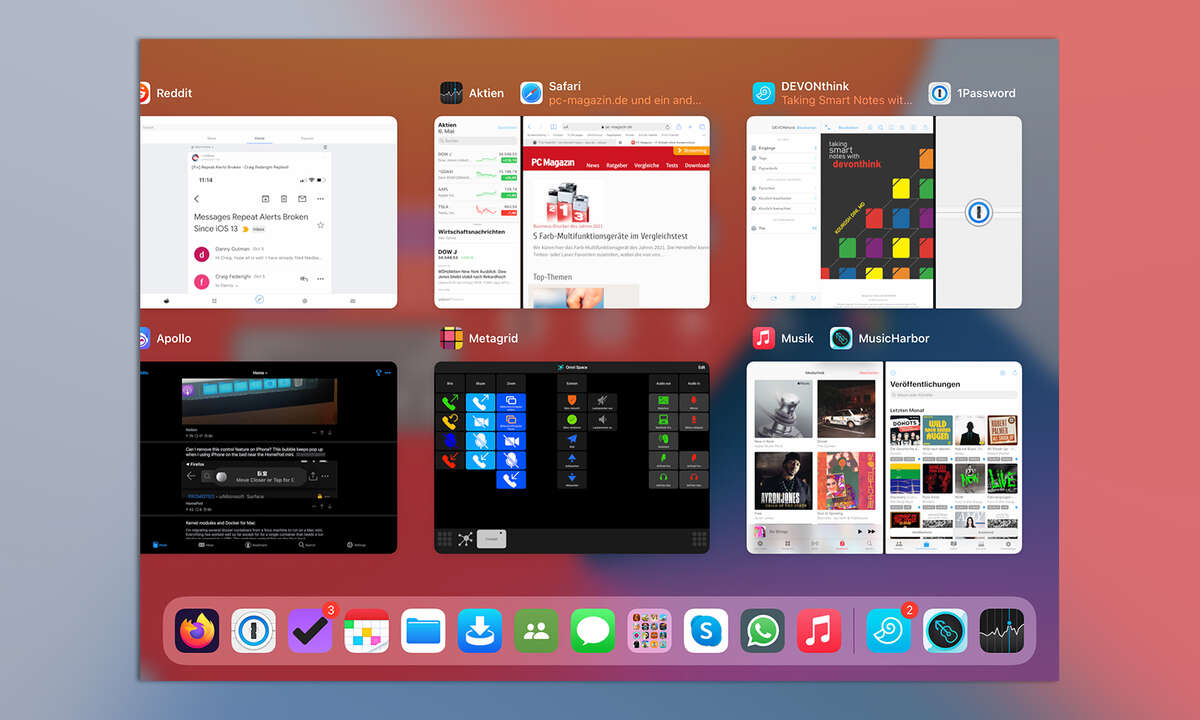Launch 1Password from the dock
1200x720 pixels.
point(253,631)
